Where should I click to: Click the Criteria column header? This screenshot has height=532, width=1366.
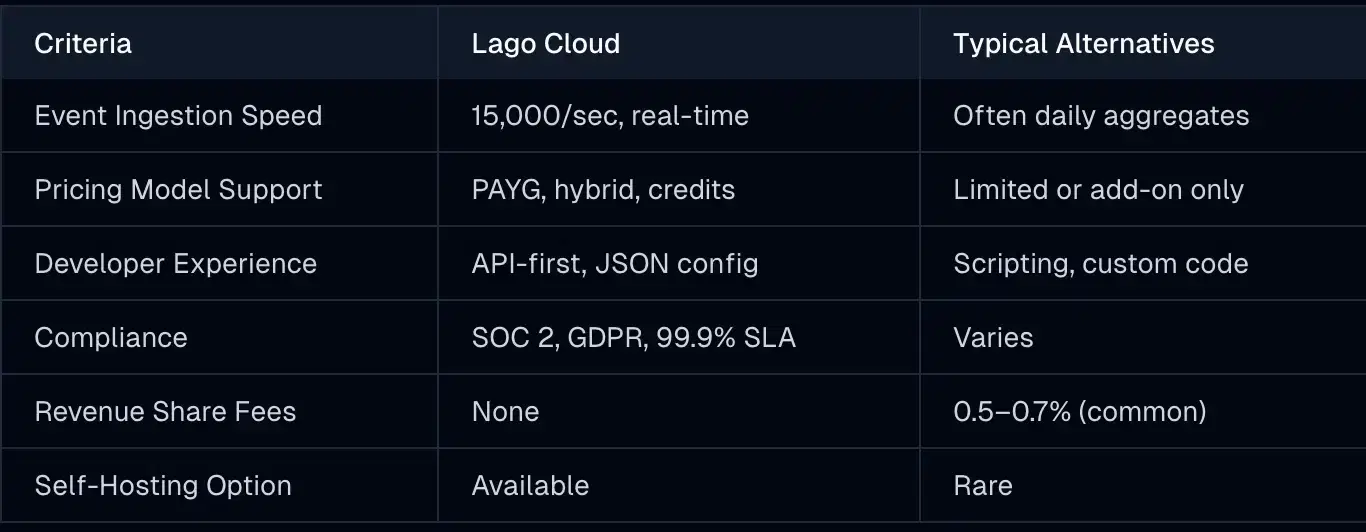pos(83,44)
